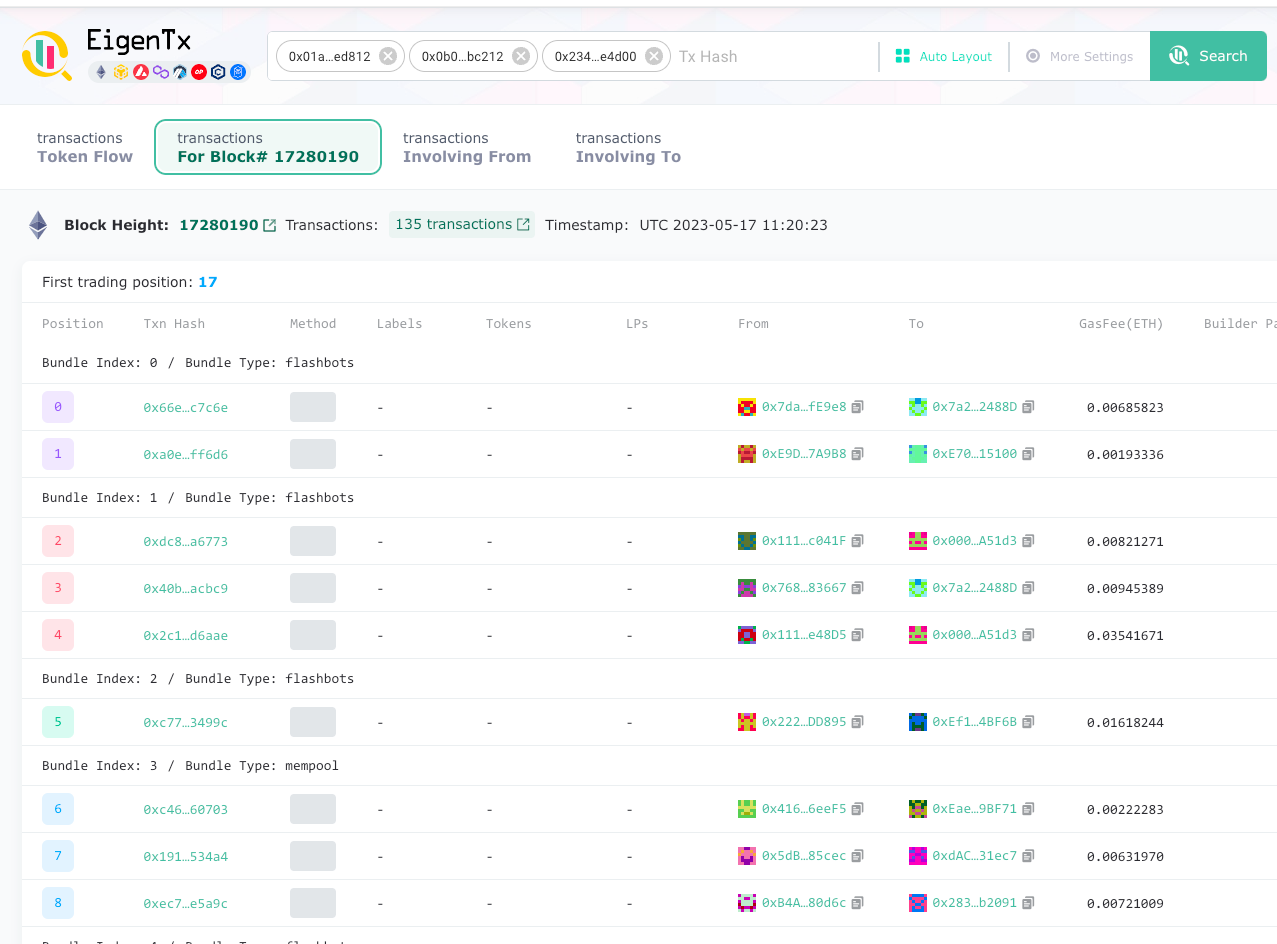Open transaction 0xec7…e5a9c

point(185,903)
